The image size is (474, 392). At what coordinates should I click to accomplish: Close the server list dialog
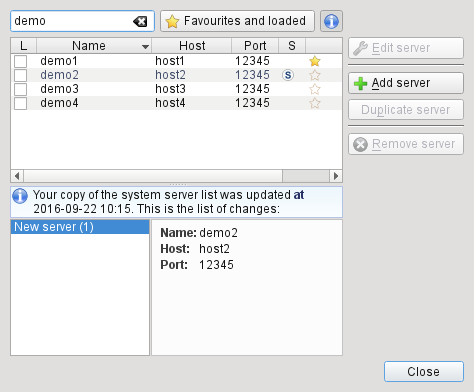(424, 371)
